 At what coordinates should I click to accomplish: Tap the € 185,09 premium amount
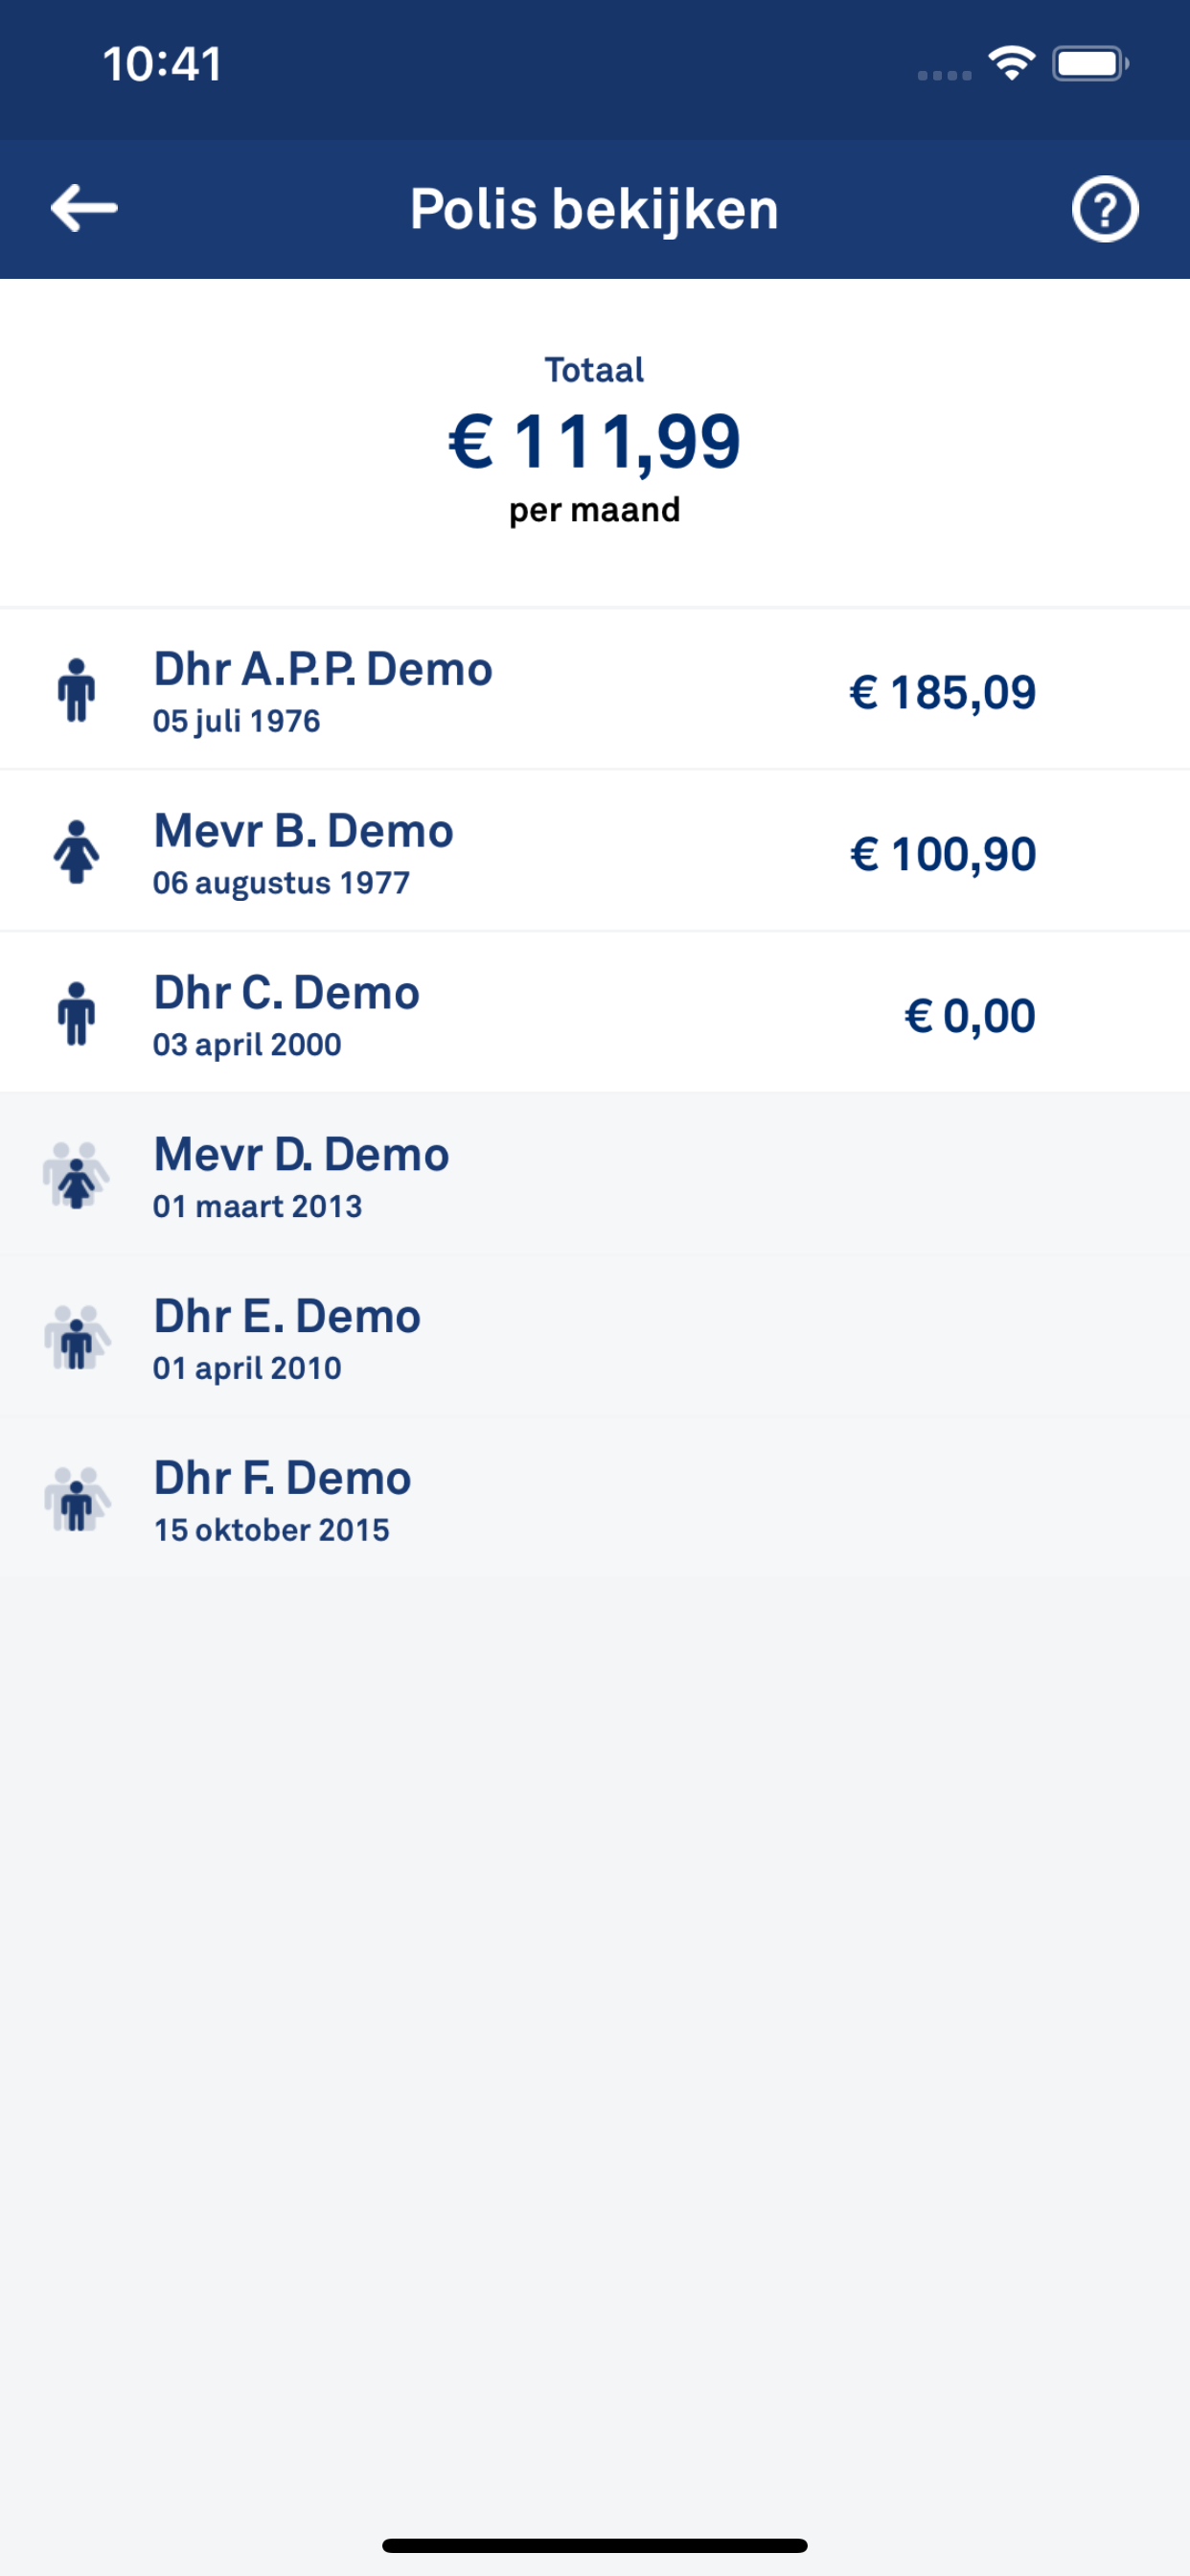pyautogui.click(x=942, y=692)
